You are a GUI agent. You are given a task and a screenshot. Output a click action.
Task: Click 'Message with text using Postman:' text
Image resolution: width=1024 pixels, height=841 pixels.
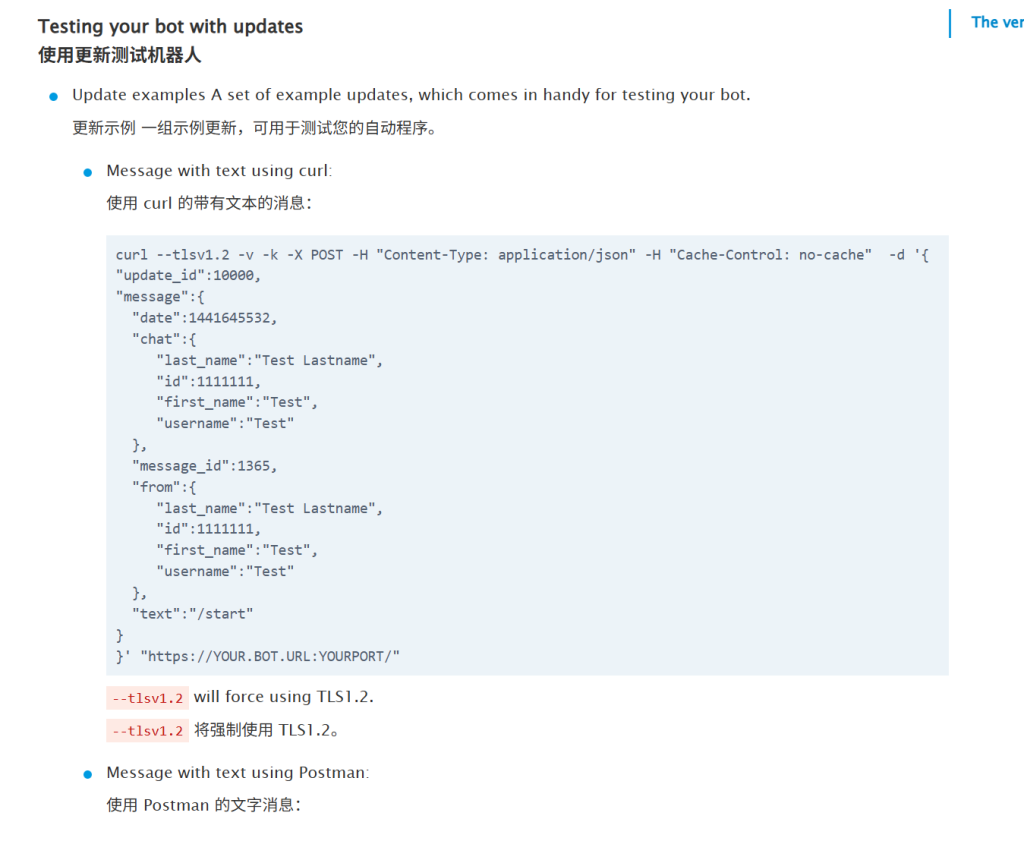(x=238, y=772)
